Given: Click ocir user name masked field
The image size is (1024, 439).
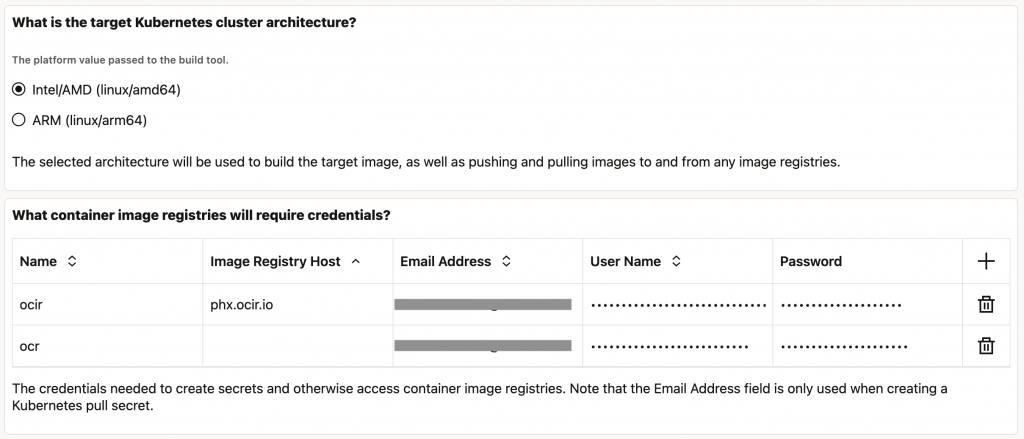Looking at the screenshot, I should pyautogui.click(x=678, y=304).
